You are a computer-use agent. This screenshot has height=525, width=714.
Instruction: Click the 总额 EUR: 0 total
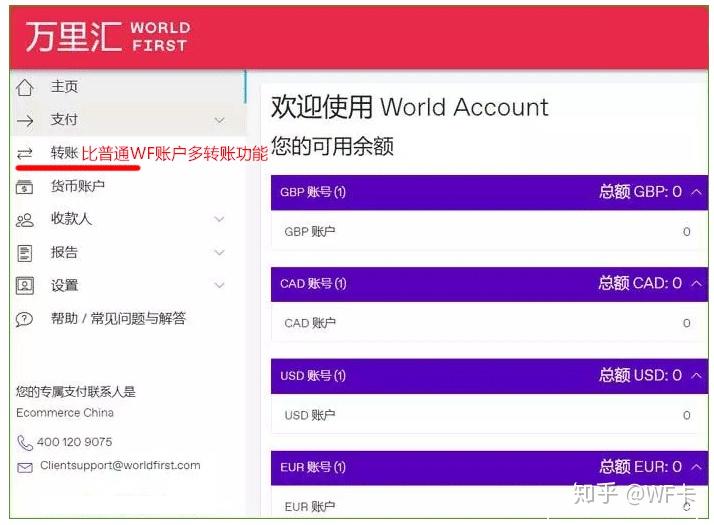[640, 466]
